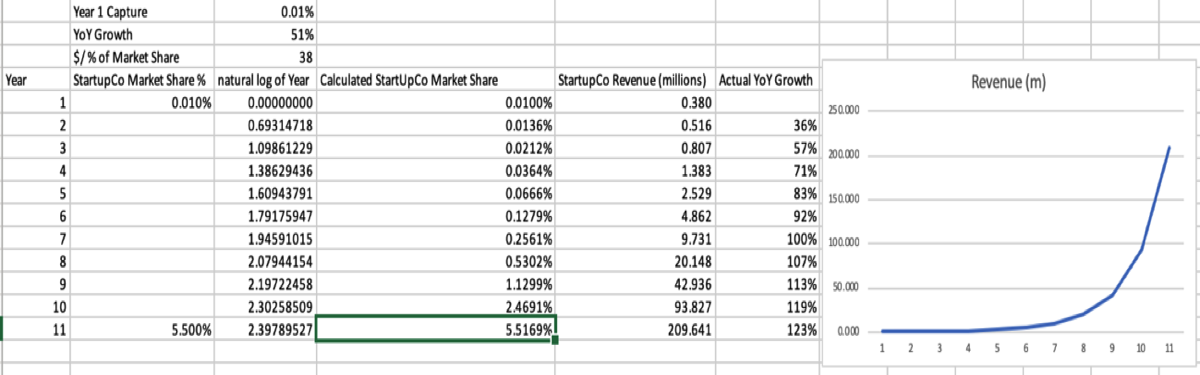Click the calculated share cell 2.4691%
Viewport: 1200px width, 375px height.
coord(435,307)
